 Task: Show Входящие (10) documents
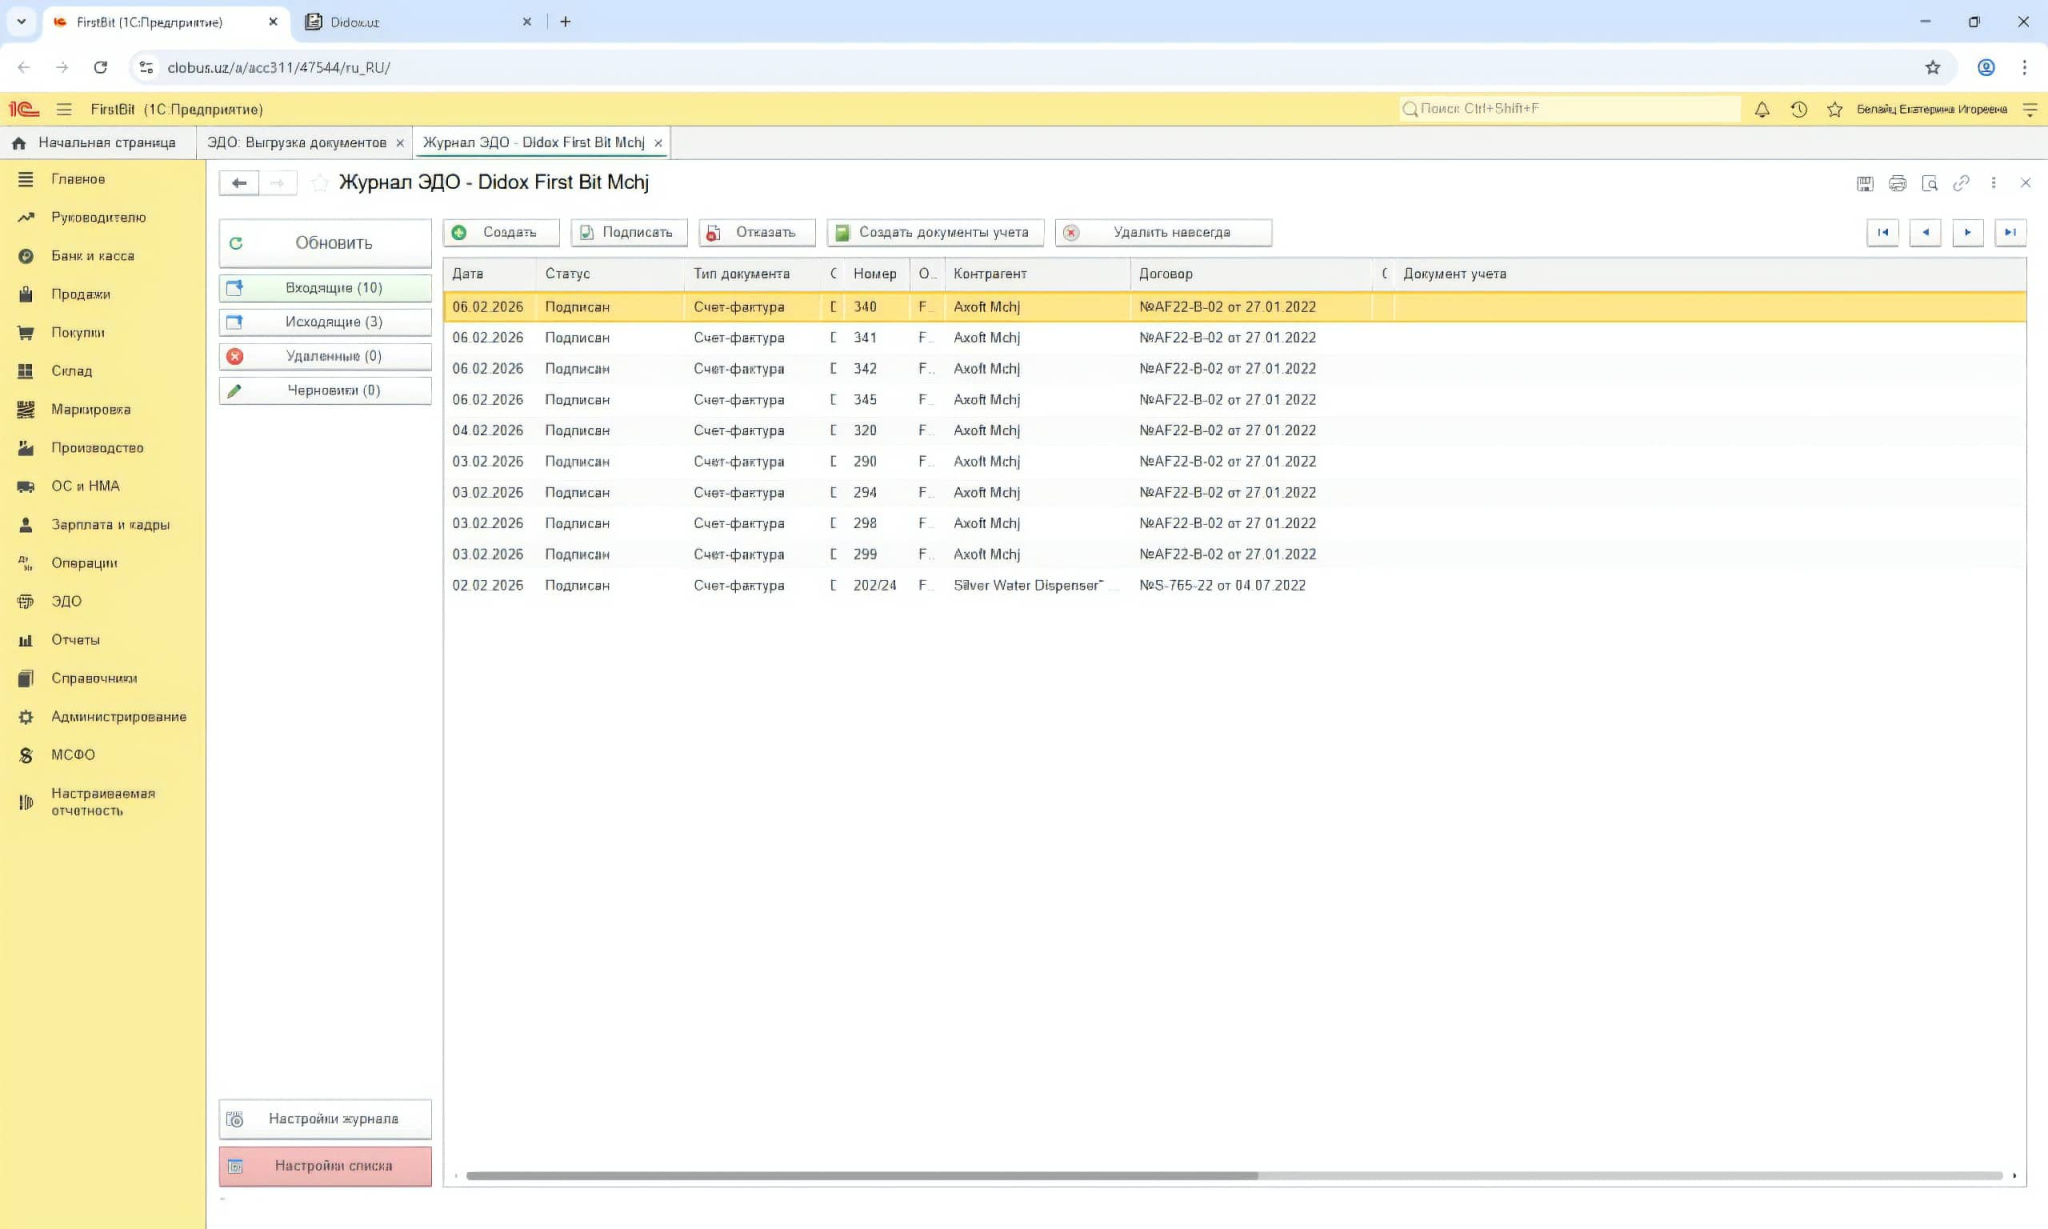(325, 288)
